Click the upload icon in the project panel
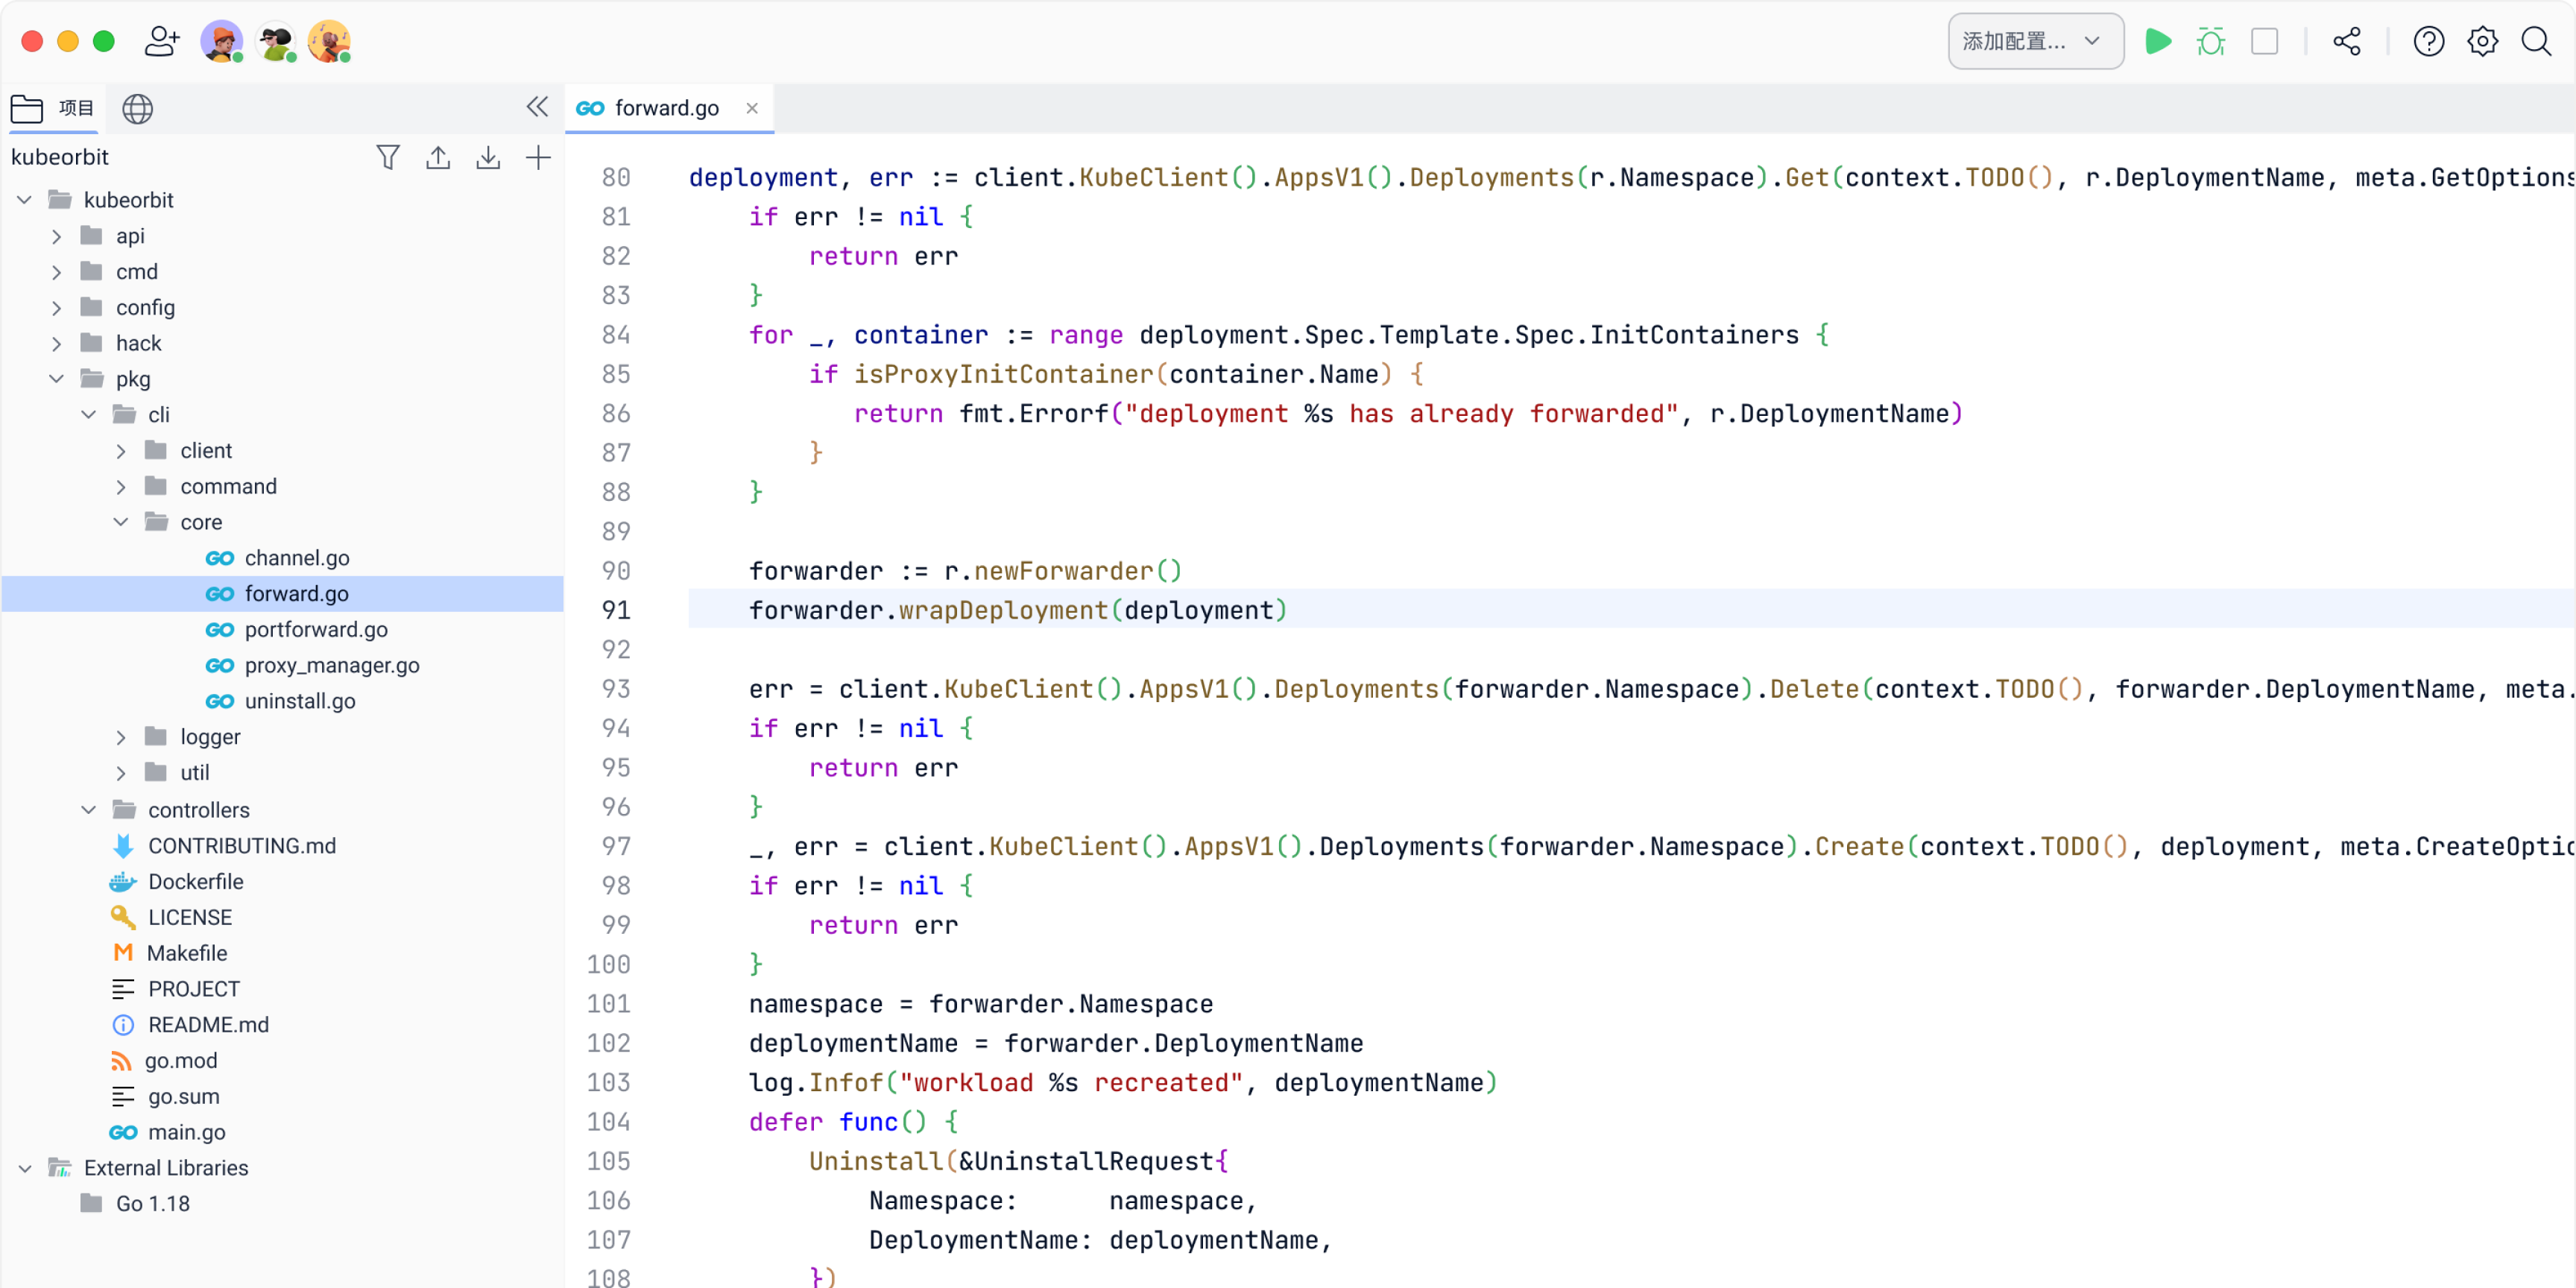 tap(438, 157)
